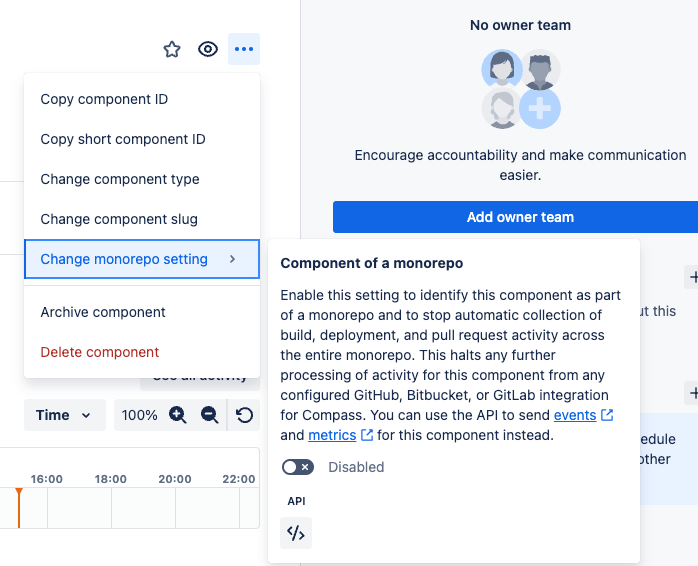Close the three-dot more actions menu
Screen dimensions: 698x566
(x=244, y=49)
